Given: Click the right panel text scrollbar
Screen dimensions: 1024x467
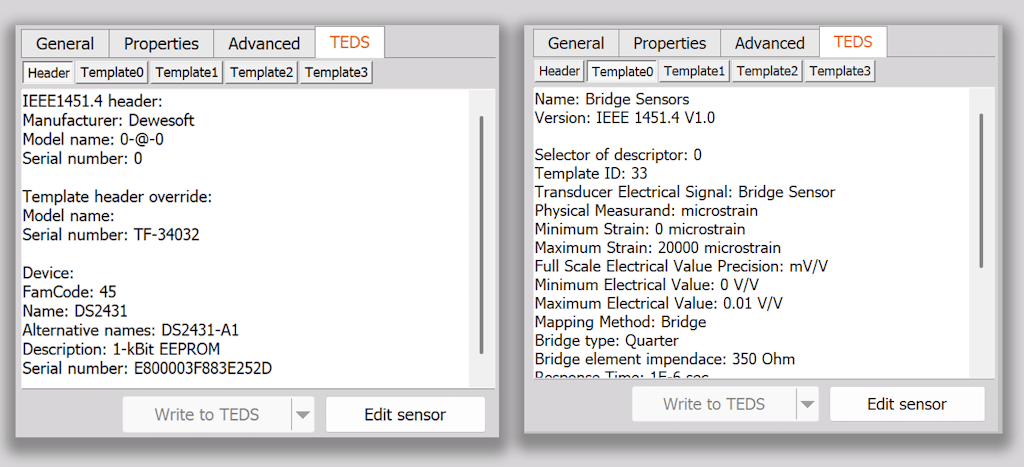Looking at the screenshot, I should coord(981,189).
